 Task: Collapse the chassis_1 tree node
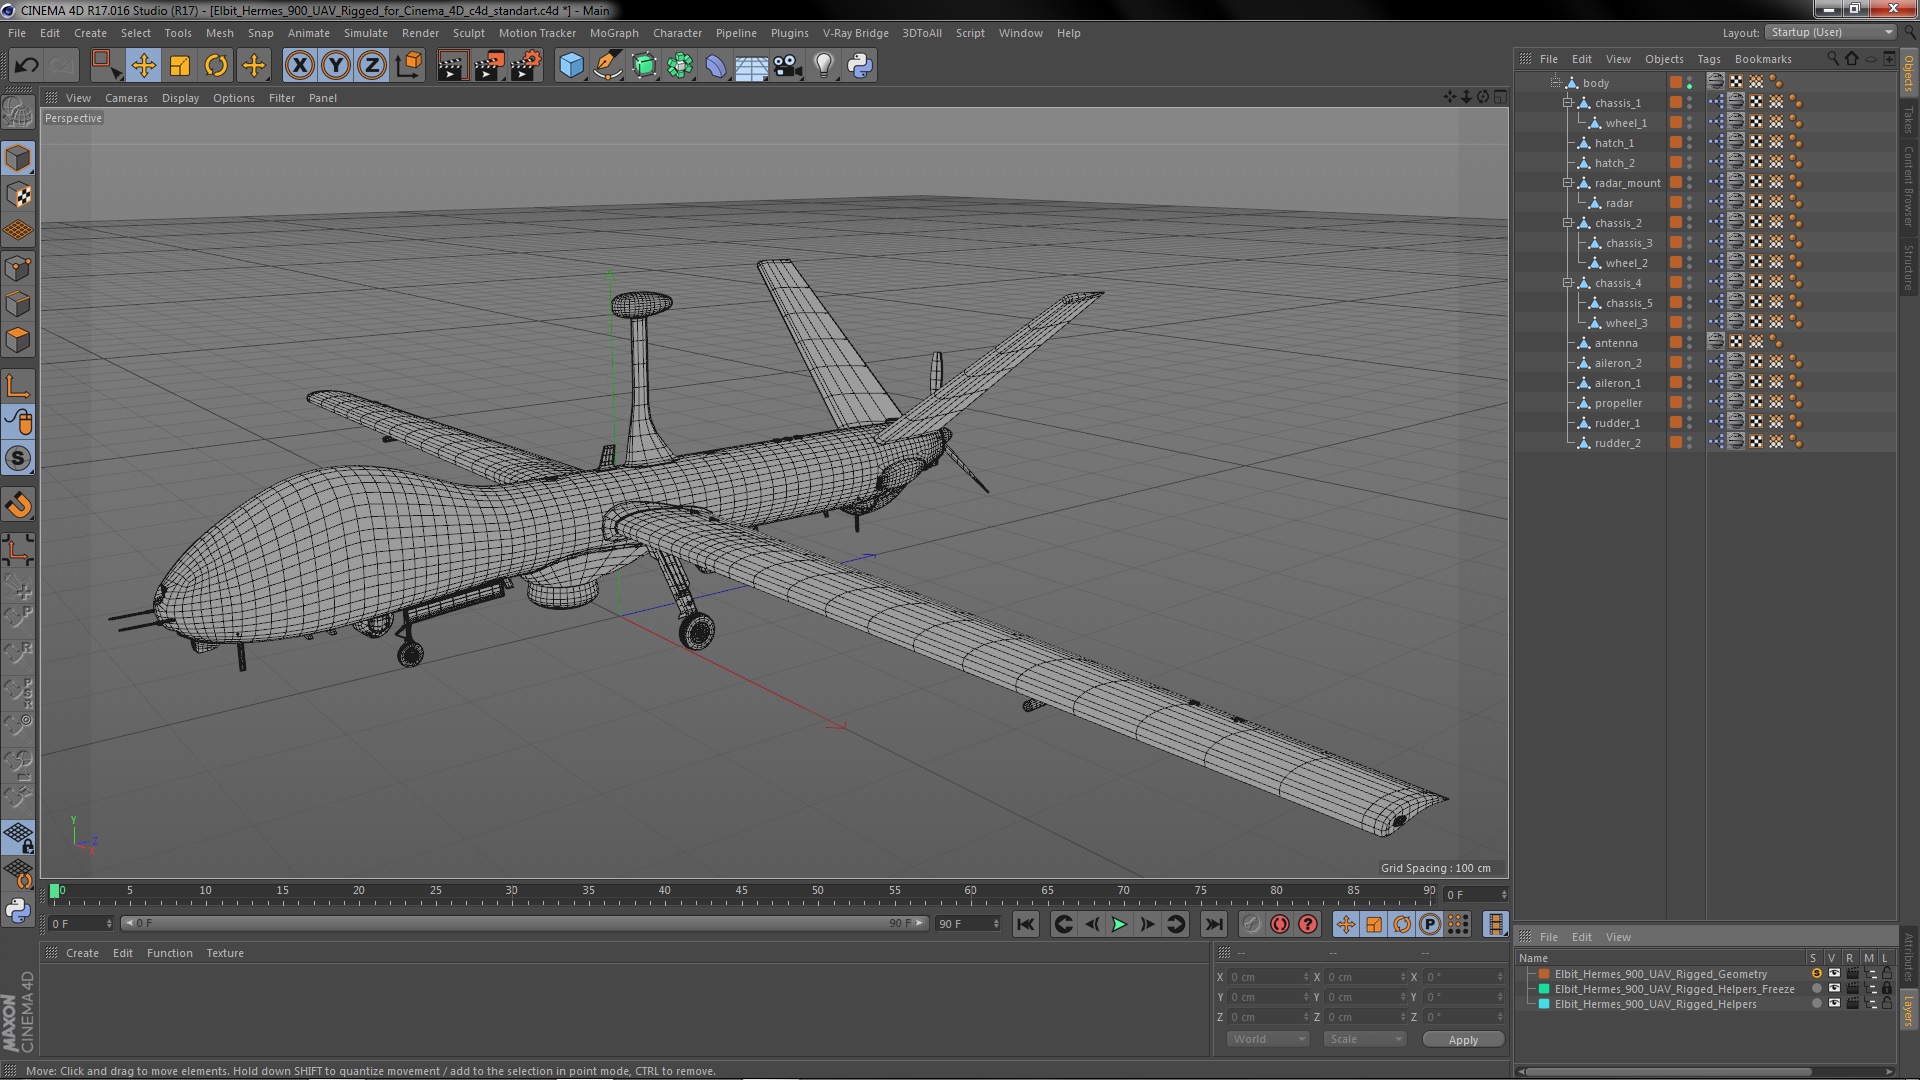coord(1568,103)
